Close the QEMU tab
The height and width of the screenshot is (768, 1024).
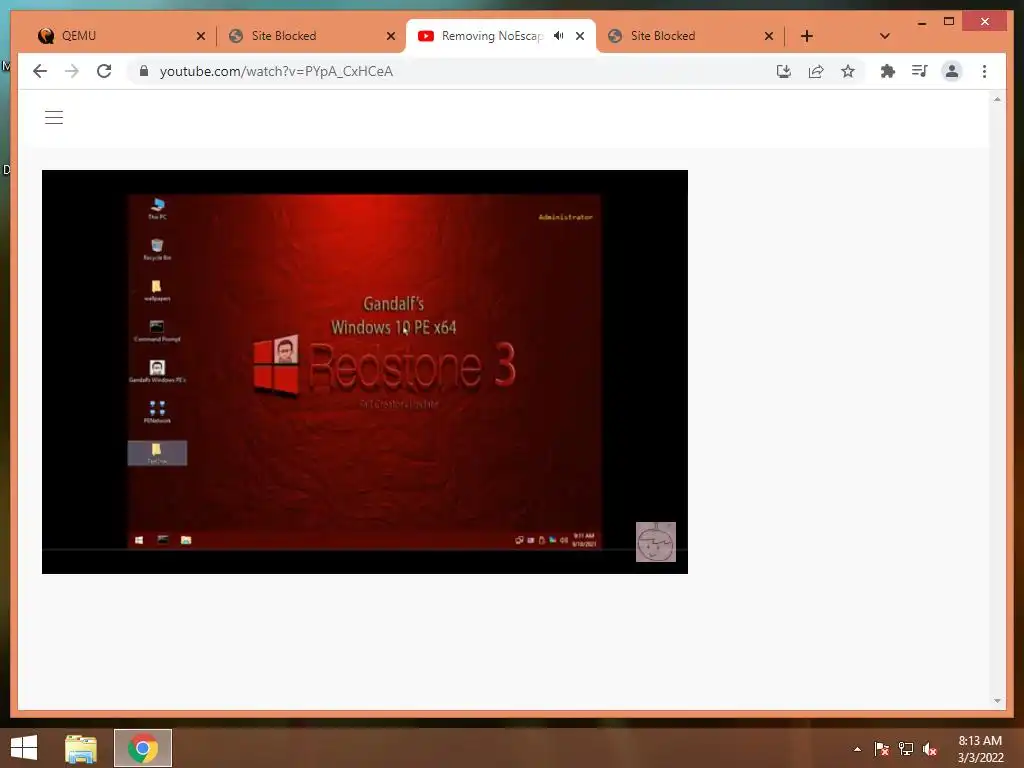coord(200,37)
